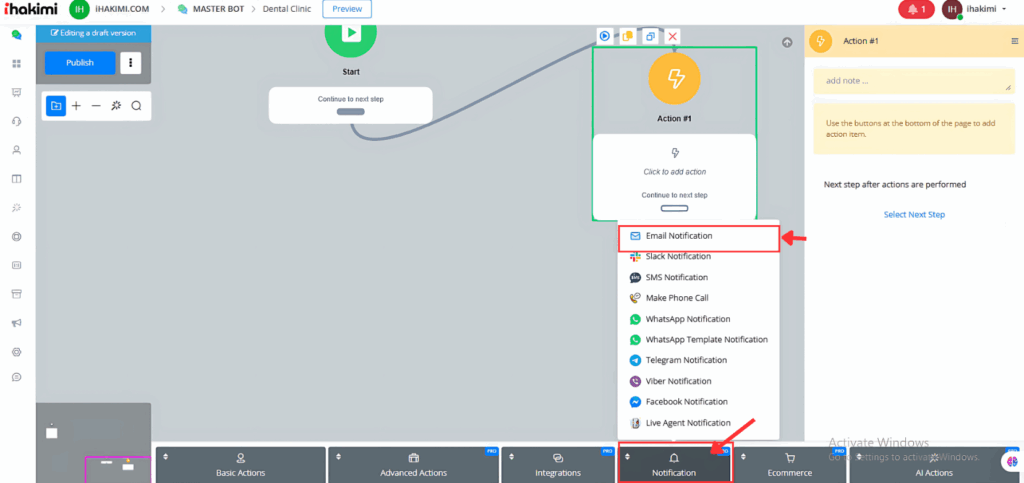The image size is (1024, 483).
Task: Delete Action #1 using red X icon
Action: (x=673, y=37)
